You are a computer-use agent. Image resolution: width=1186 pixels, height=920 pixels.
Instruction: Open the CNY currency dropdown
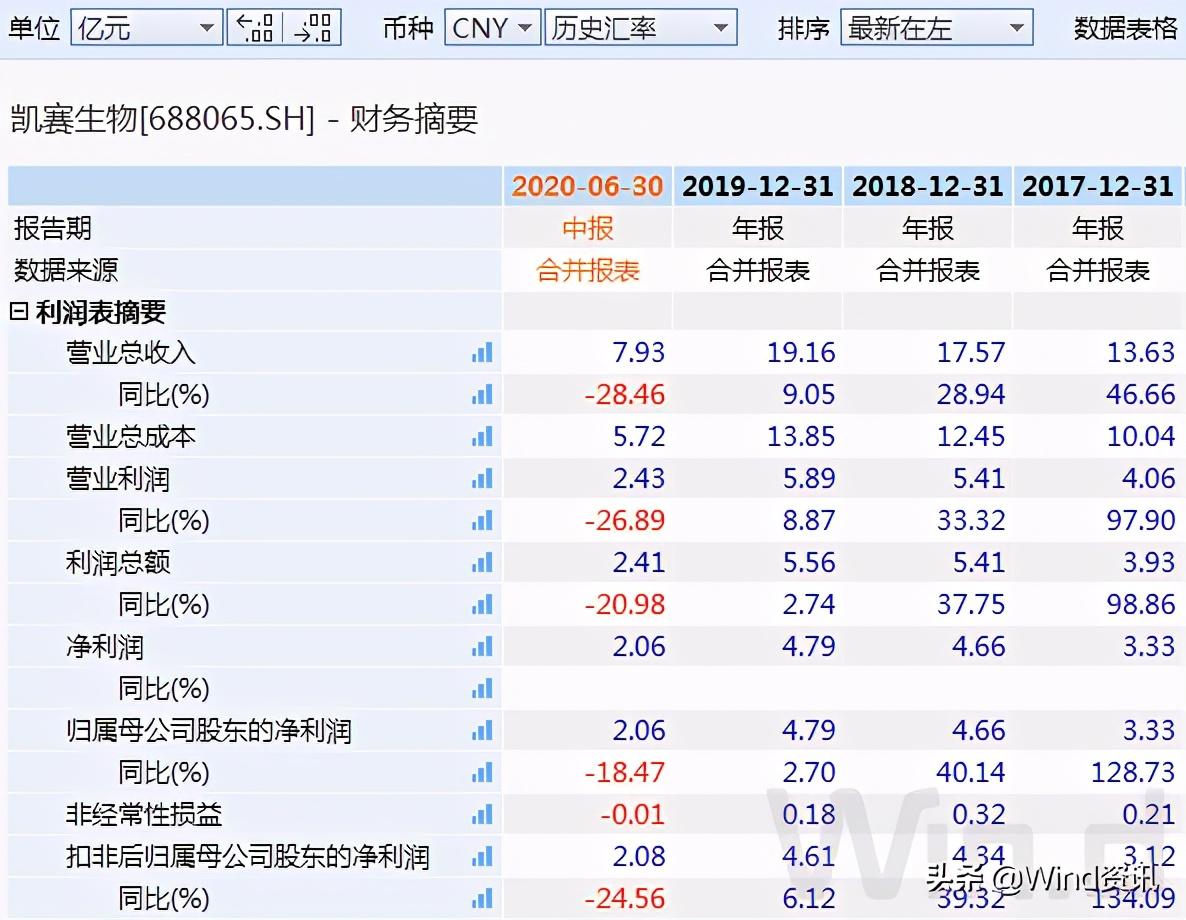point(492,28)
